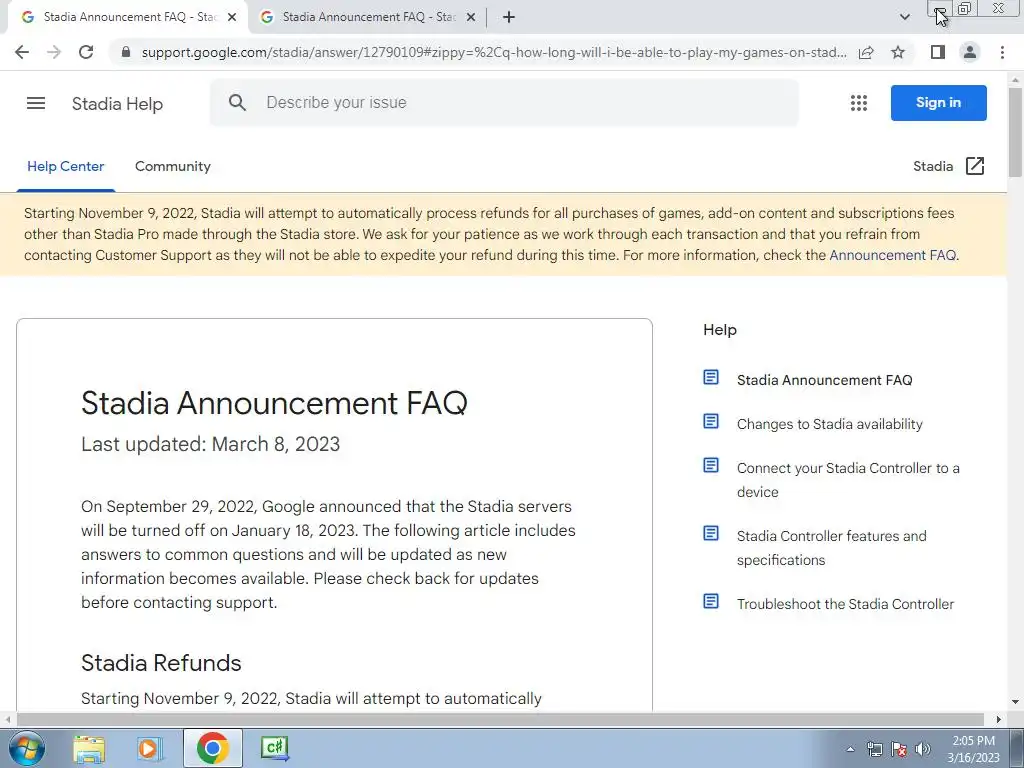Open Troubleshoot the Stadia Controller article
The height and width of the screenshot is (768, 1024).
point(845,604)
